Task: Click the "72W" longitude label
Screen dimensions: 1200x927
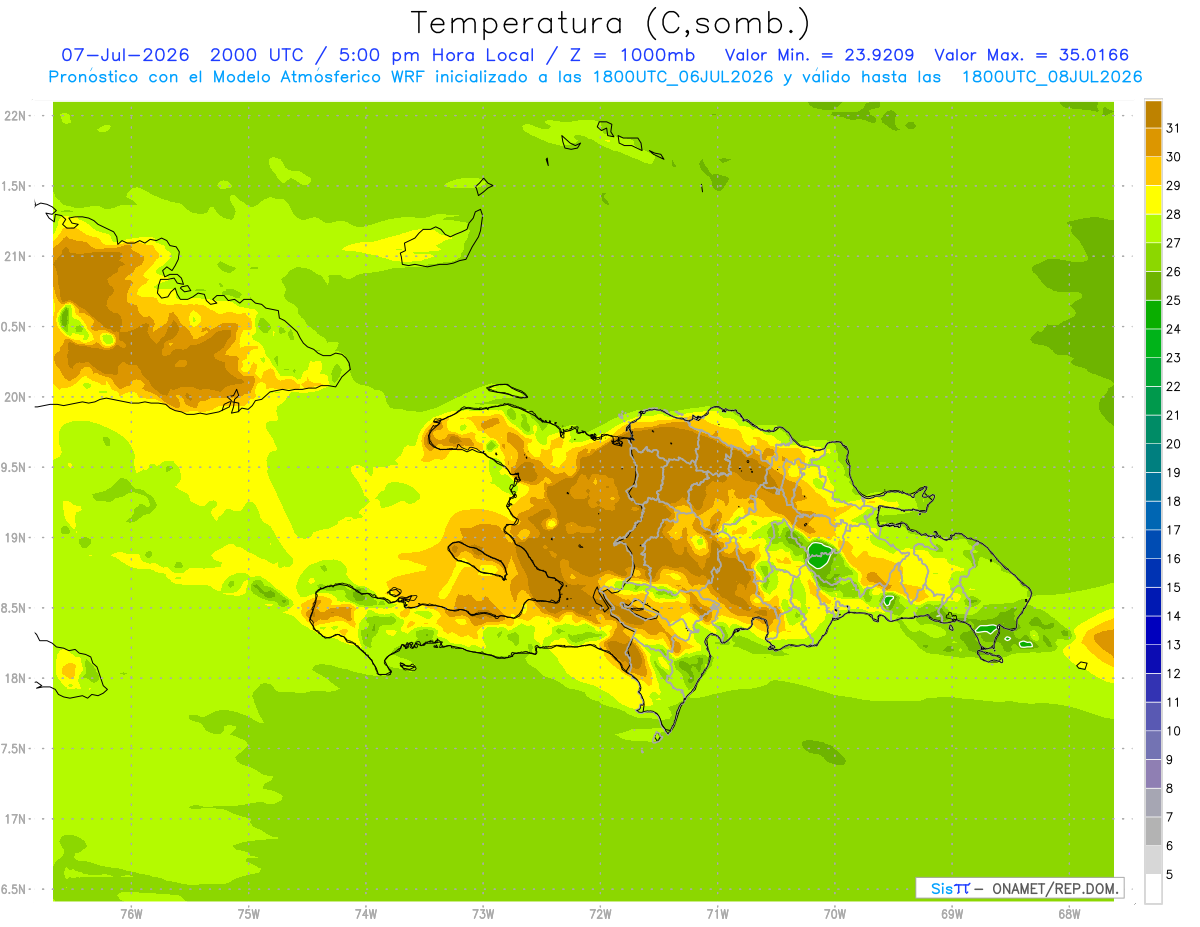Action: click(600, 914)
